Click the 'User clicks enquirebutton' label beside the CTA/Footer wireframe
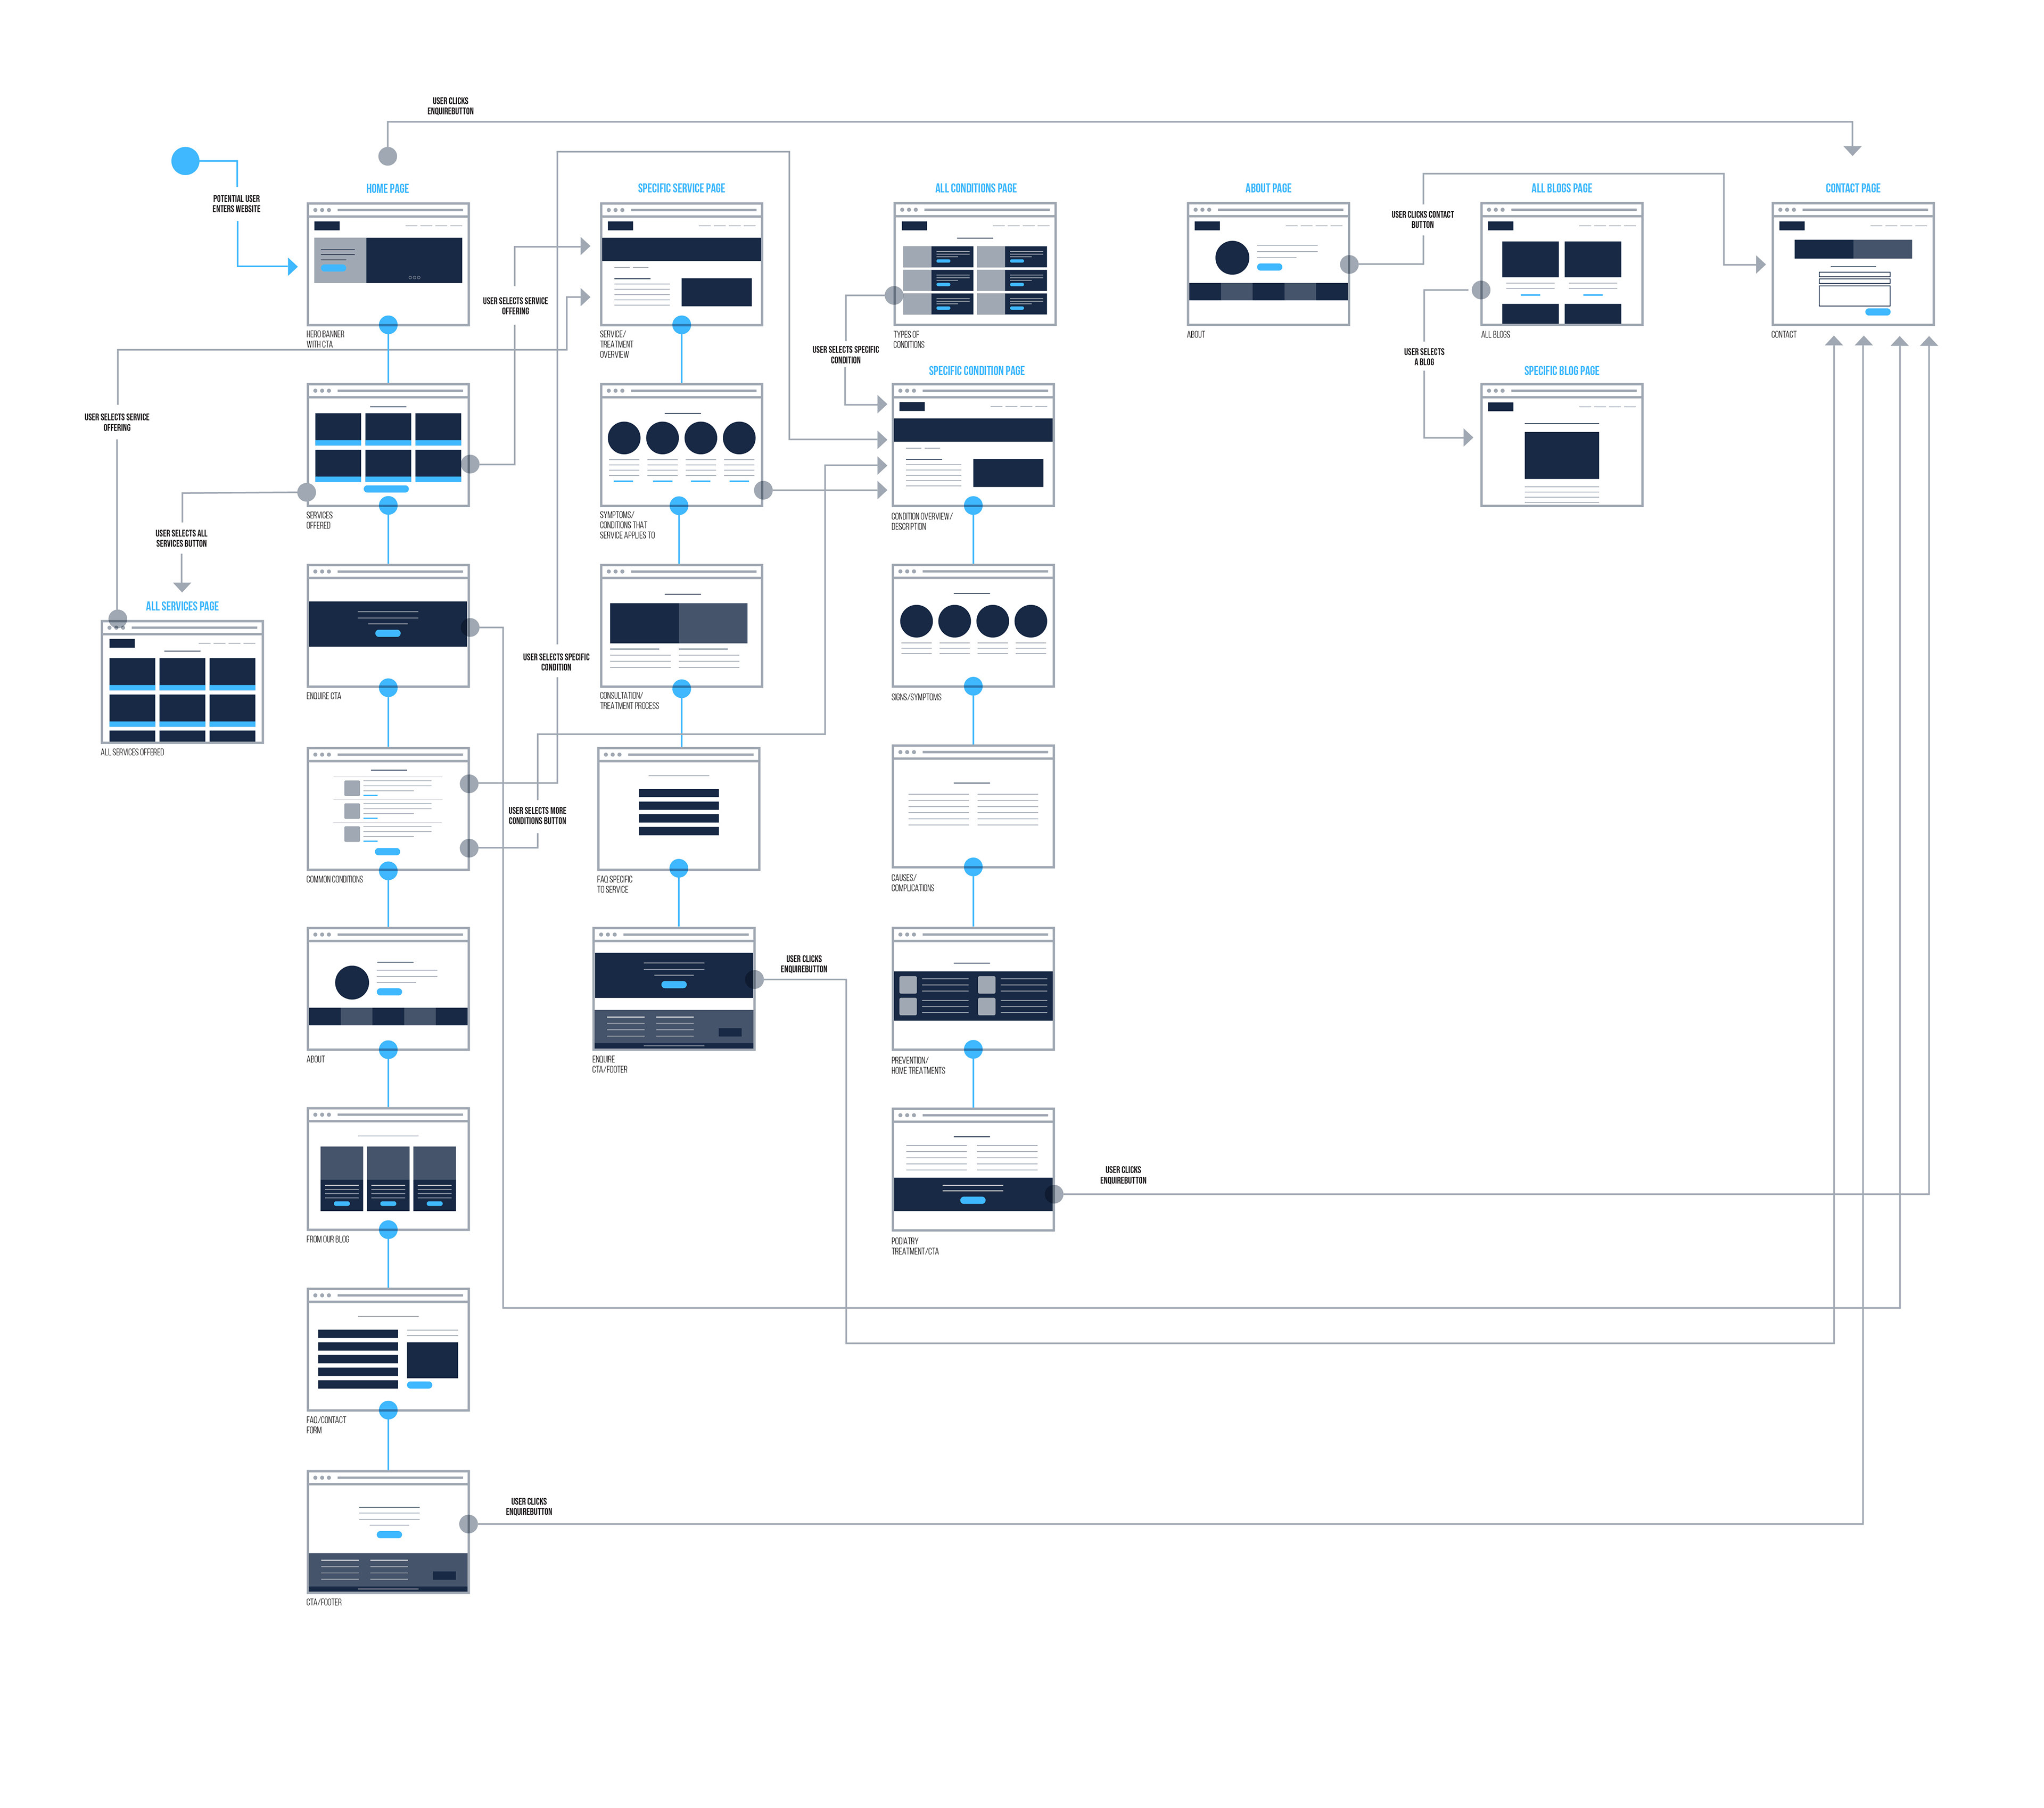 [x=528, y=1507]
